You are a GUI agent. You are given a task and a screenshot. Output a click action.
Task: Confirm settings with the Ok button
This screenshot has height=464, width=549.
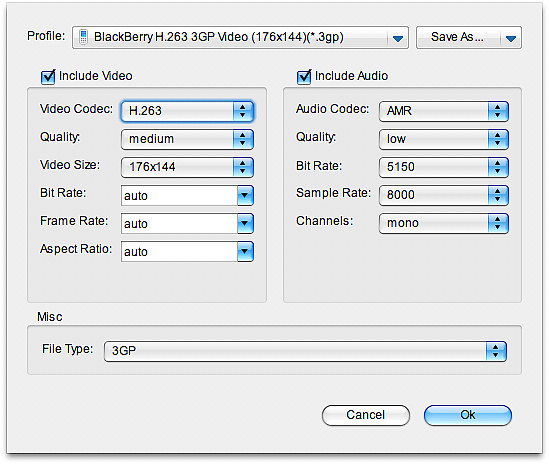pyautogui.click(x=468, y=415)
